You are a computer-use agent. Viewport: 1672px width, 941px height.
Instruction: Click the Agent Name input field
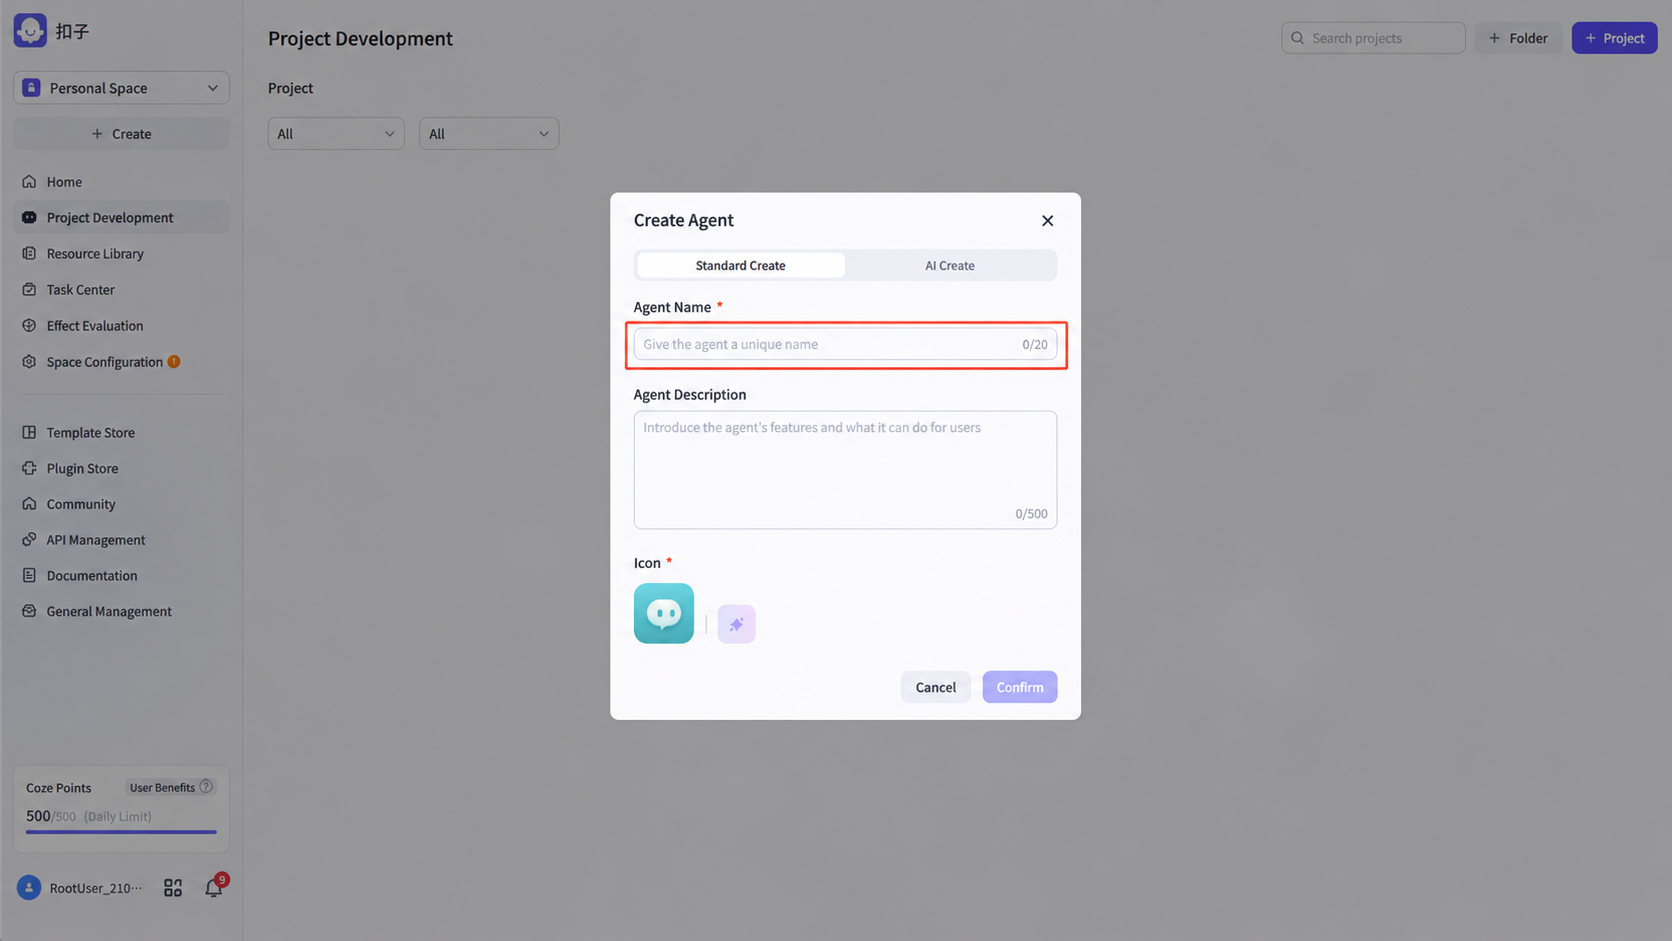[845, 344]
